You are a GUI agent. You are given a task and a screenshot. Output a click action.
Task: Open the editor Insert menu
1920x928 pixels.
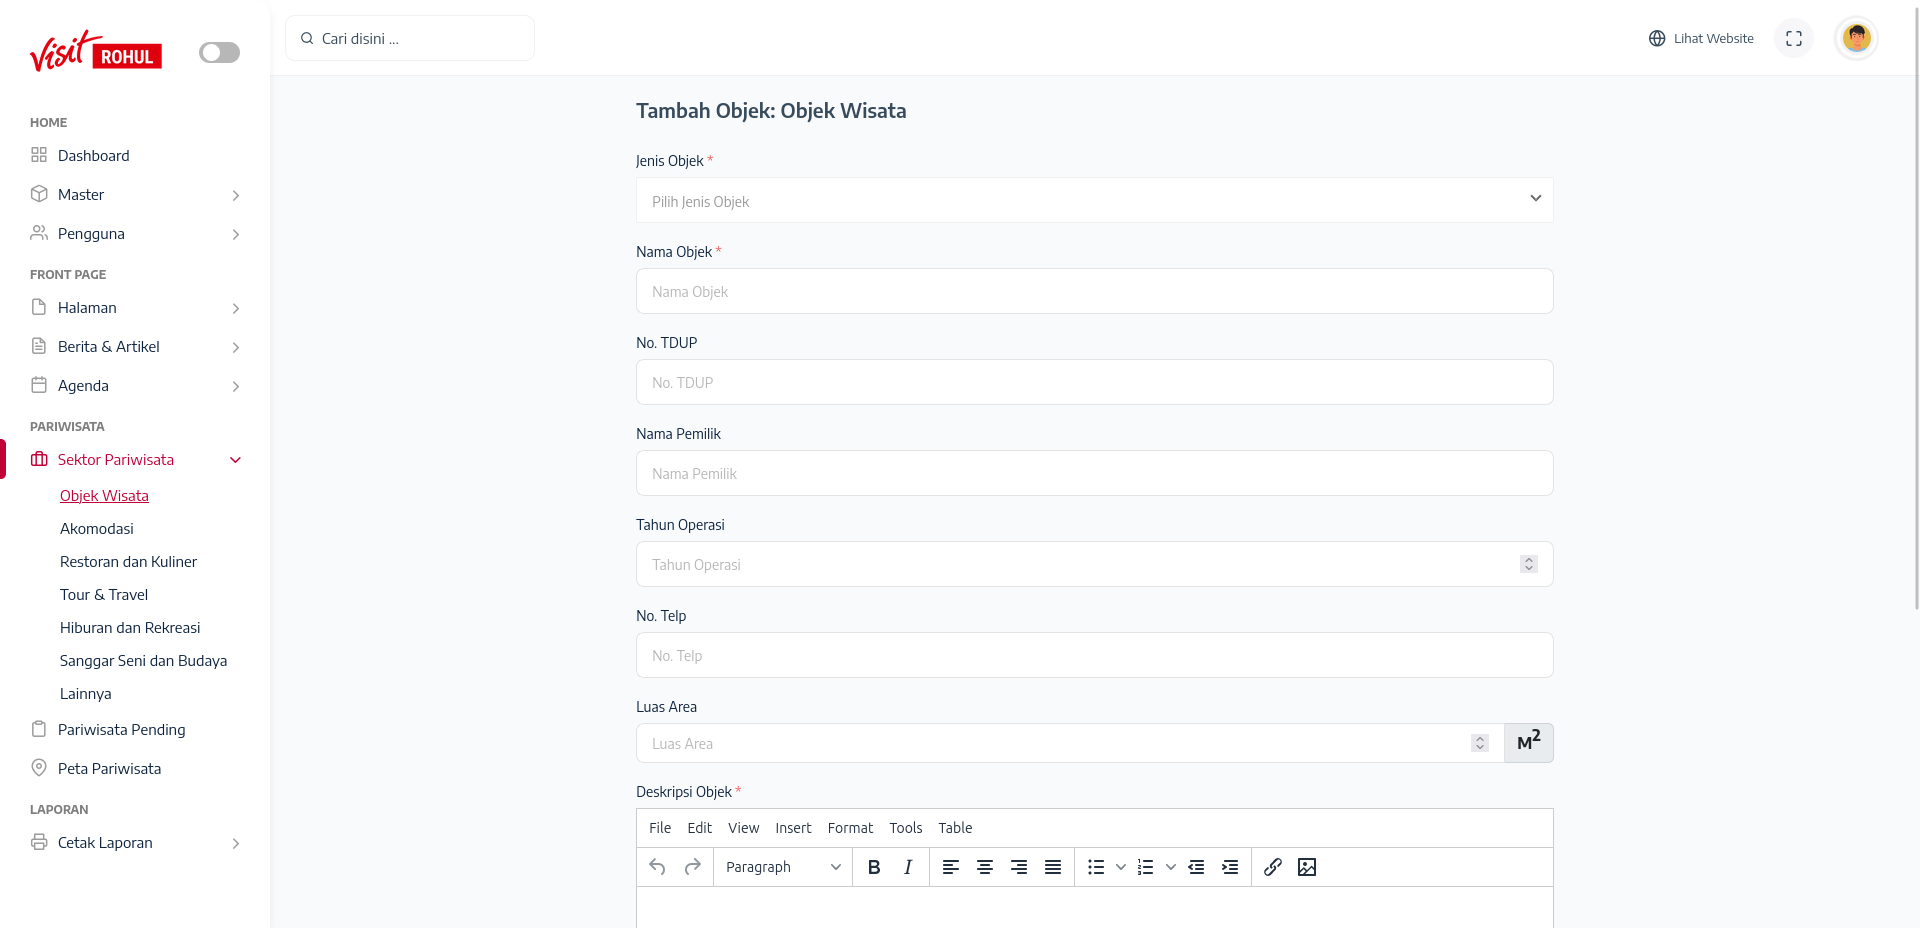point(793,828)
